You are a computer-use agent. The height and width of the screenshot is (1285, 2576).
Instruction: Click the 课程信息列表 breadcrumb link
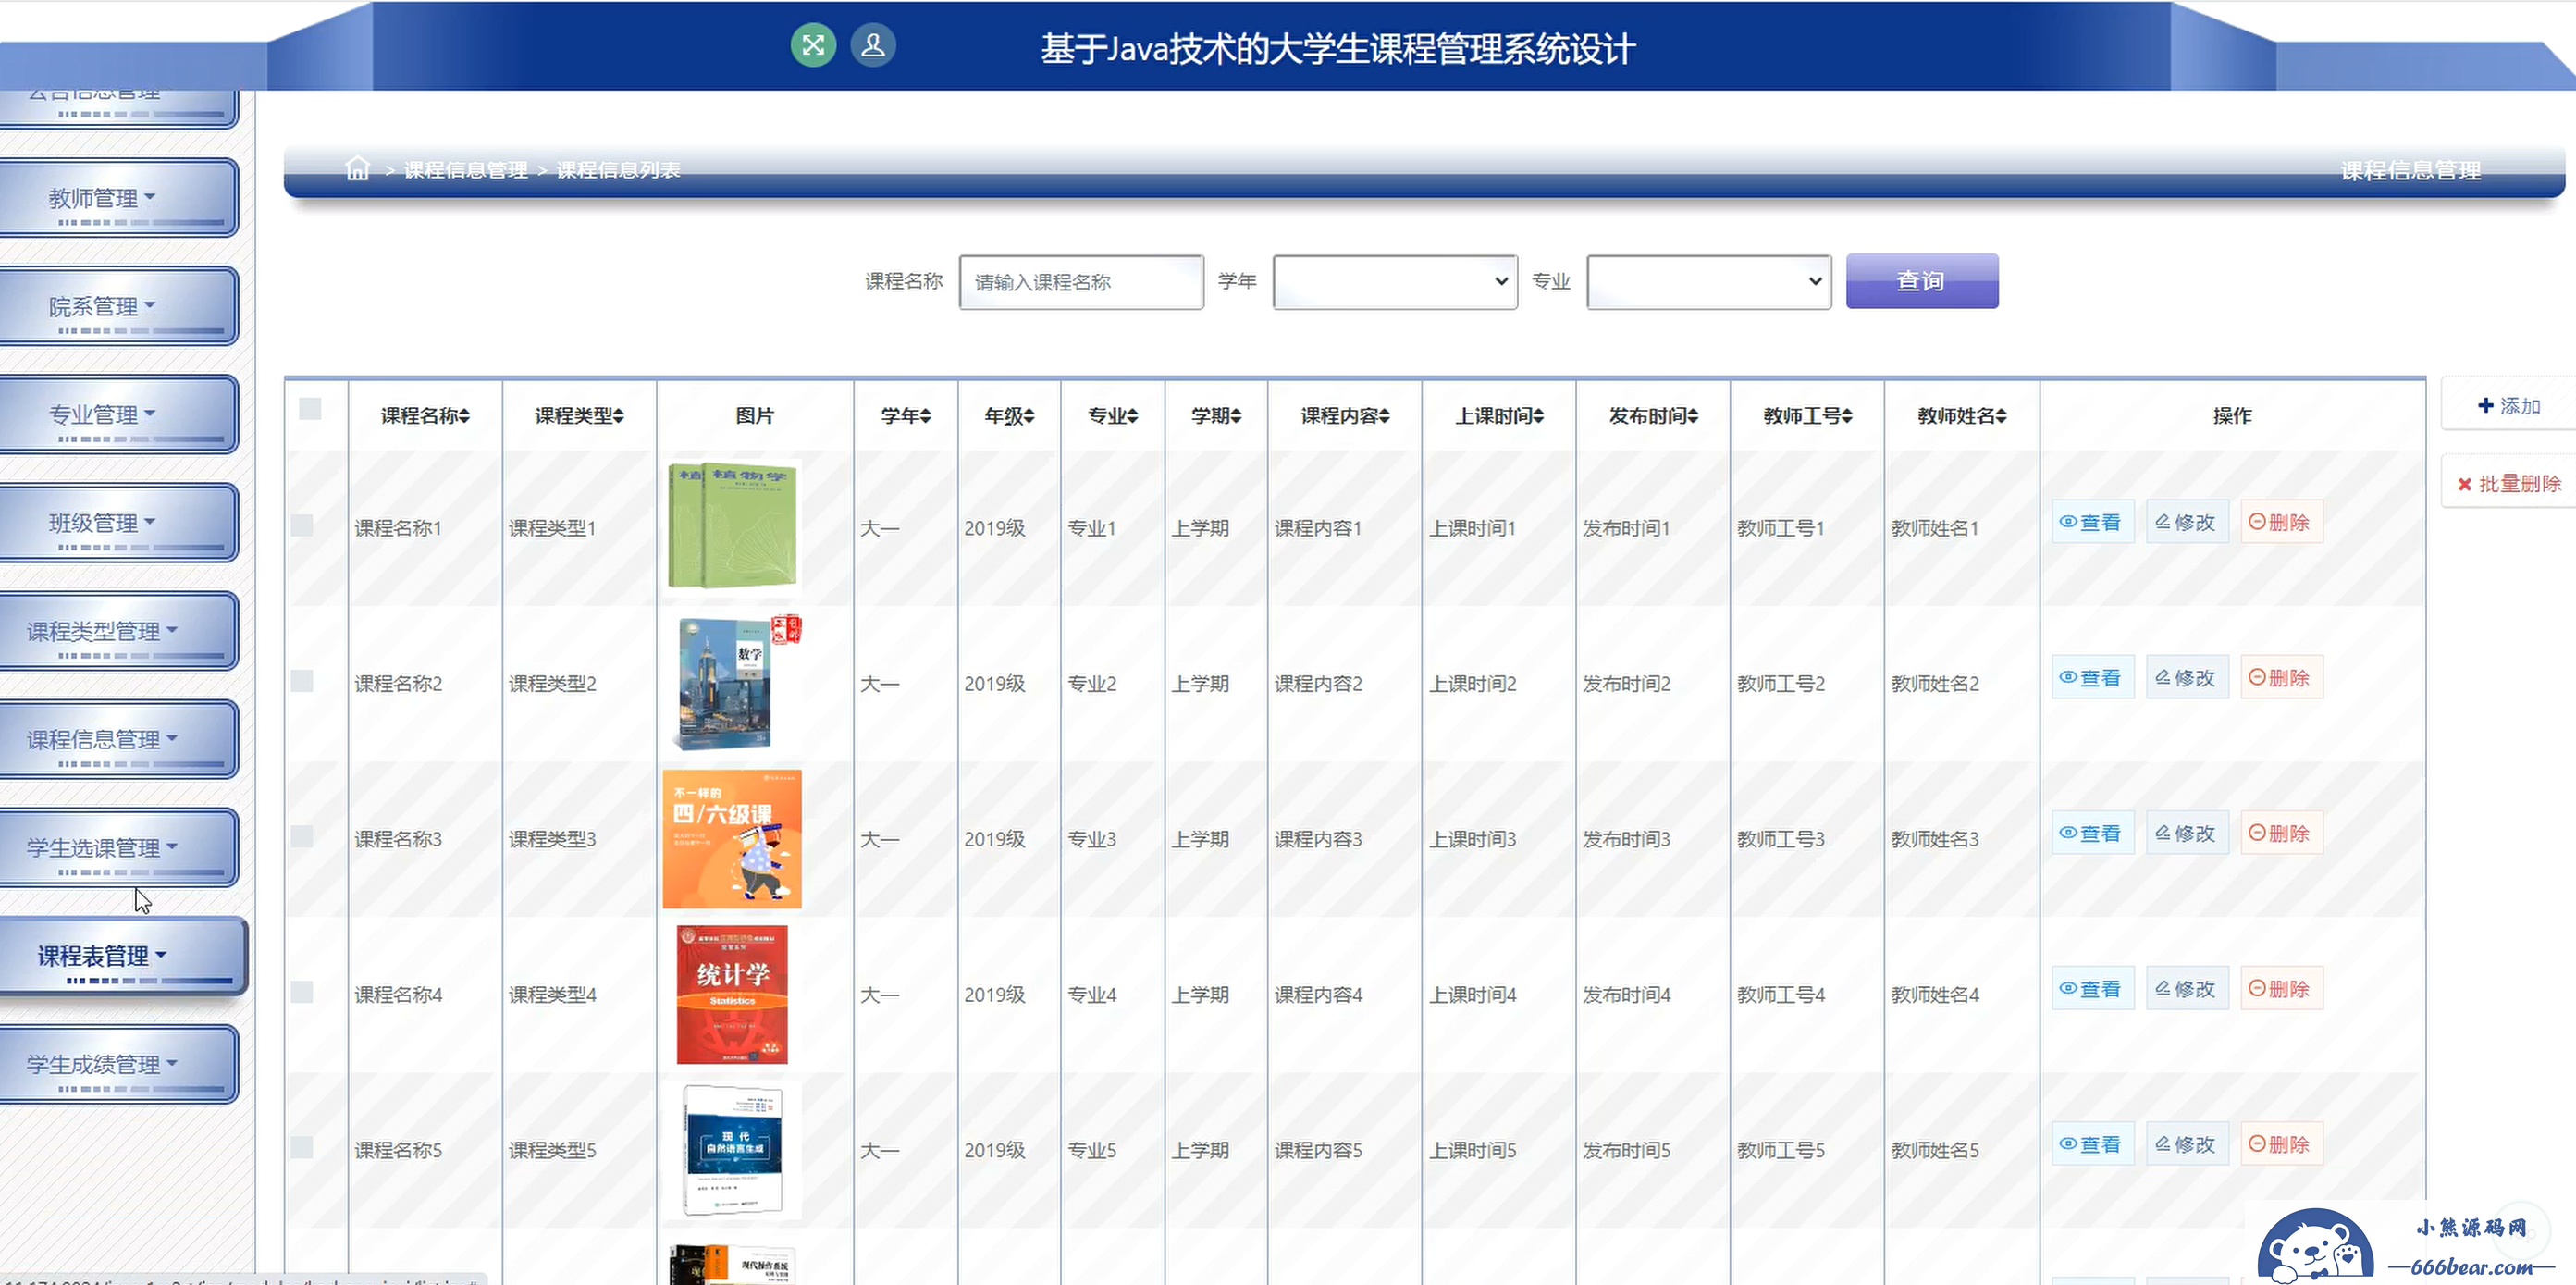tap(618, 169)
